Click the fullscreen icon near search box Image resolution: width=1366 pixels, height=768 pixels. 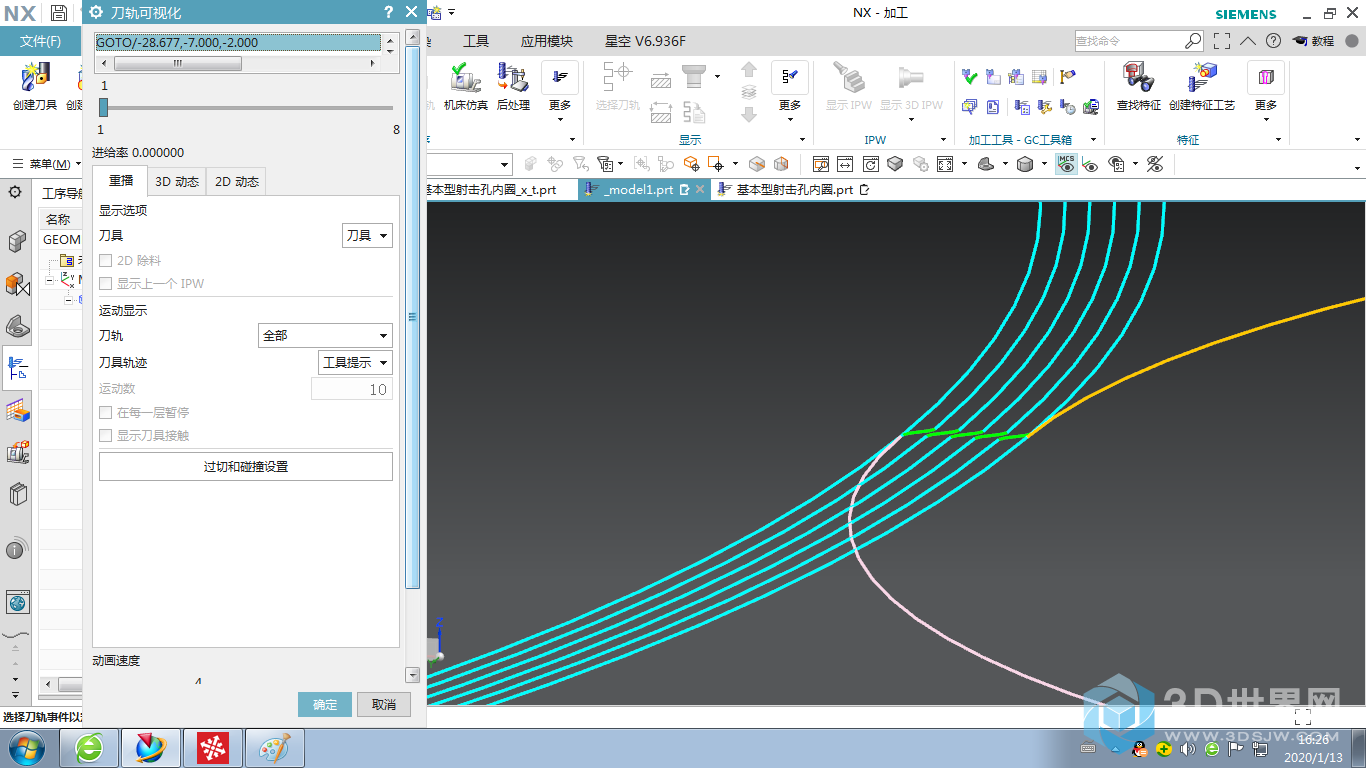(x=1222, y=41)
